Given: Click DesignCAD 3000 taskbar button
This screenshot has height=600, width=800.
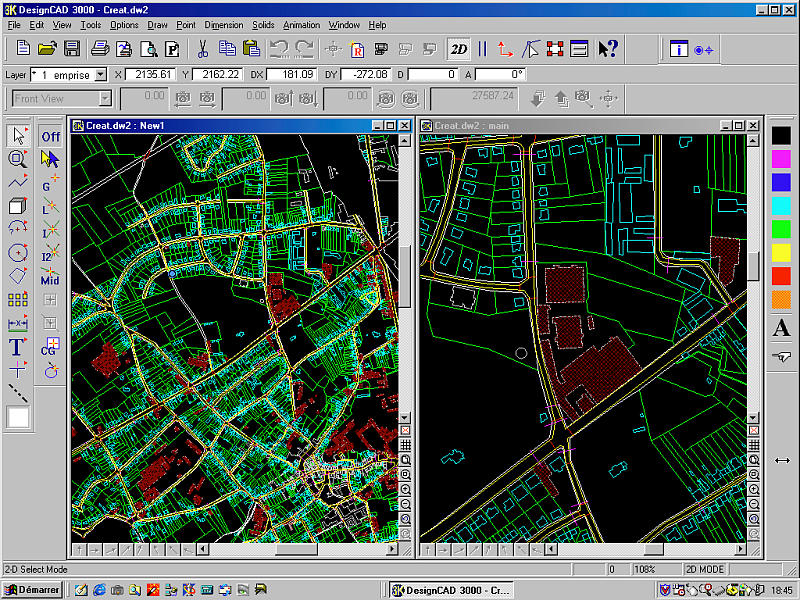Looking at the screenshot, I should [449, 590].
